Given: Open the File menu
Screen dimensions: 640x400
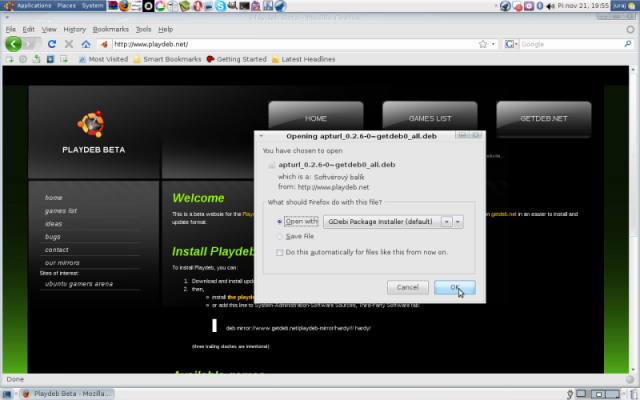Looking at the screenshot, I should point(11,29).
